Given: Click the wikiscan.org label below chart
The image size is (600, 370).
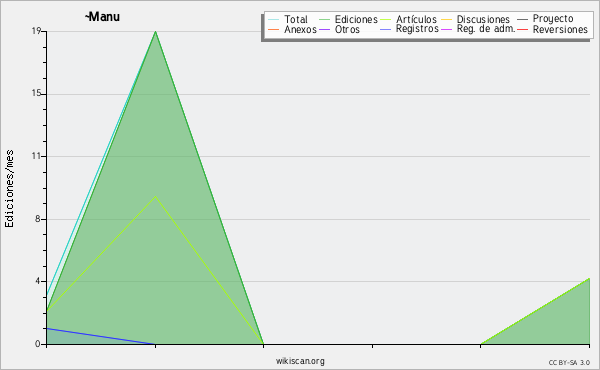Looking at the screenshot, I should coord(300,361).
